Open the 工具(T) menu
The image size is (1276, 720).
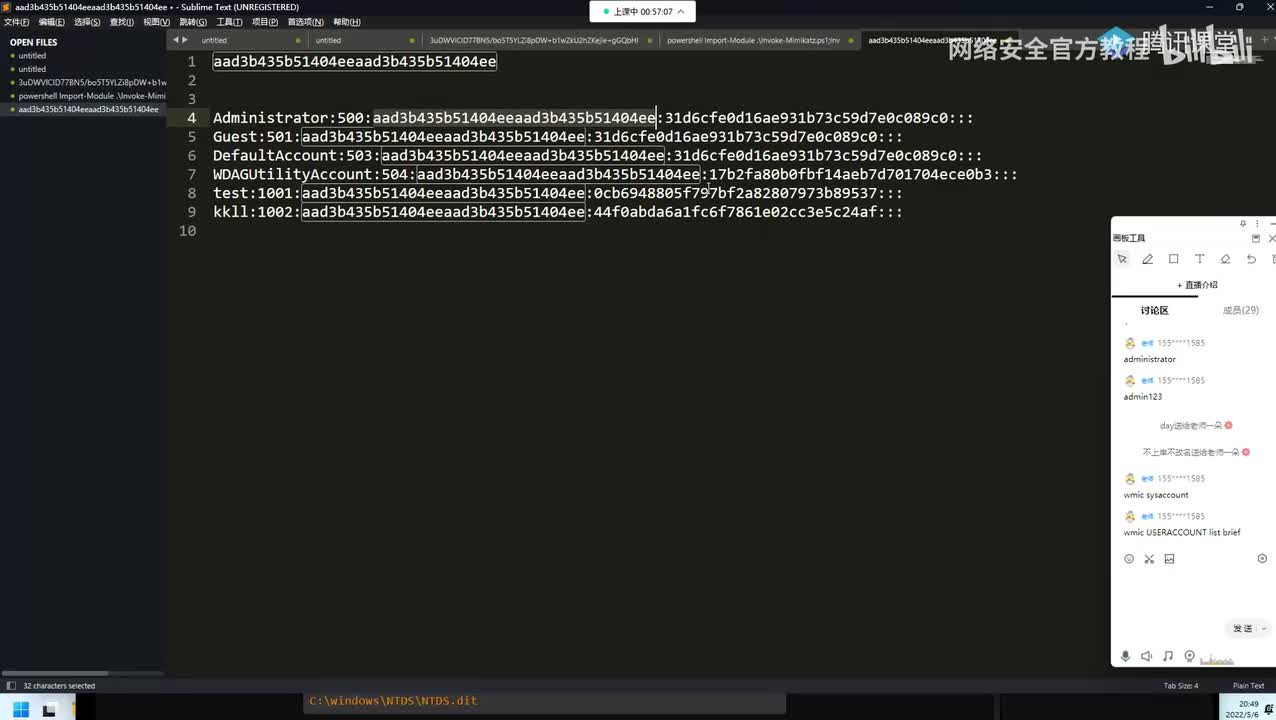click(x=229, y=22)
